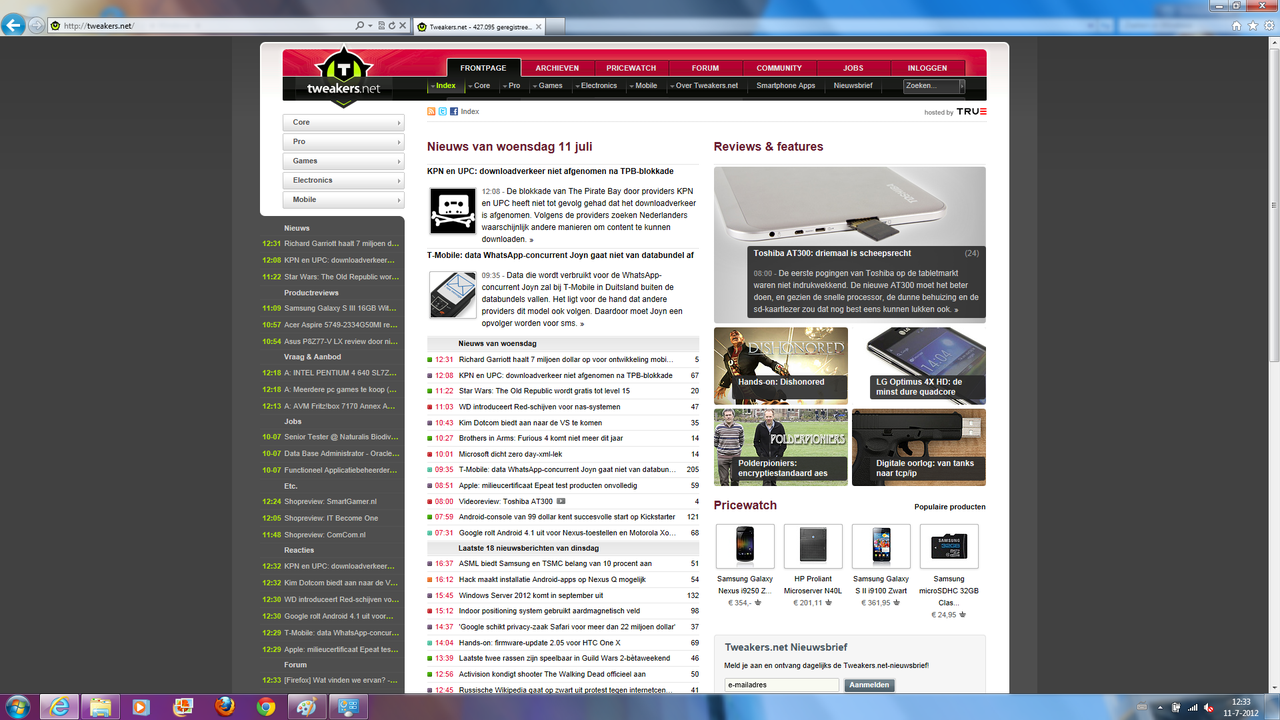Expand the Electronics sidebar menu
Viewport: 1280px width, 720px height.
coord(343,180)
